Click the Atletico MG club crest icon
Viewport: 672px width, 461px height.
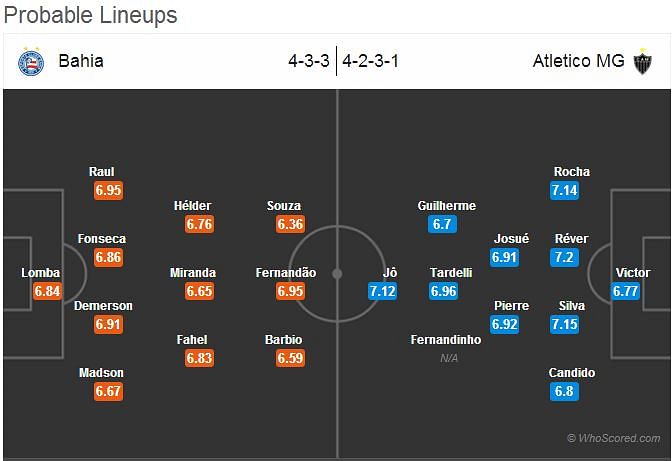point(642,62)
